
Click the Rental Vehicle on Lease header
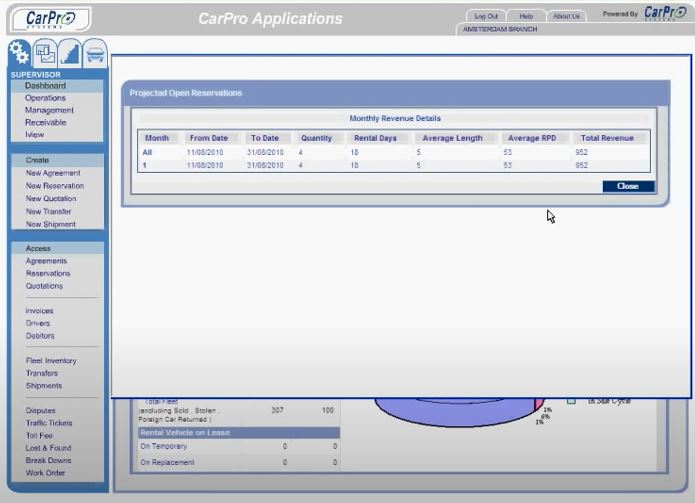coord(239,433)
